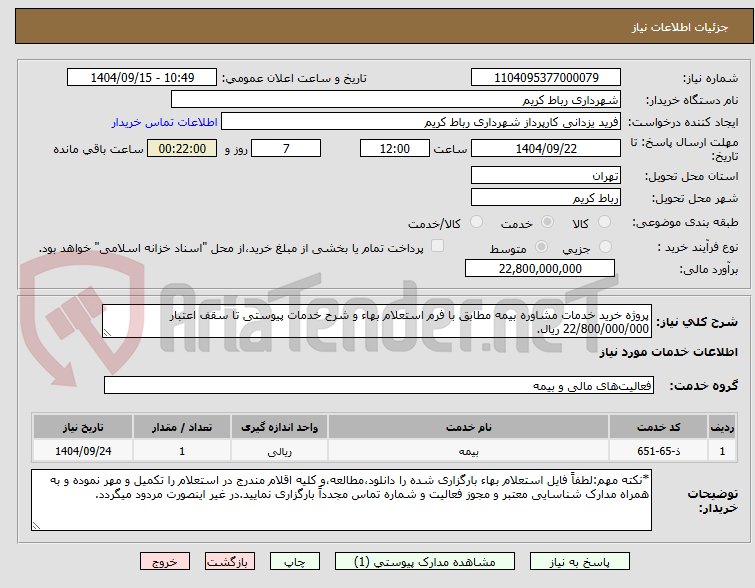Click the برآورد مالی label
This screenshot has height=588, width=755.
pyautogui.click(x=708, y=269)
